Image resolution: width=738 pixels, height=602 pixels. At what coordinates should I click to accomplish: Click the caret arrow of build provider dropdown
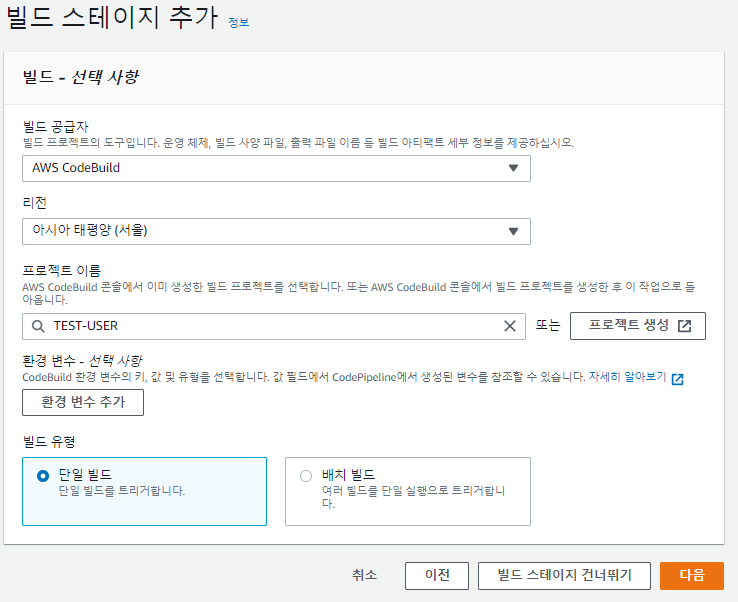(x=513, y=168)
